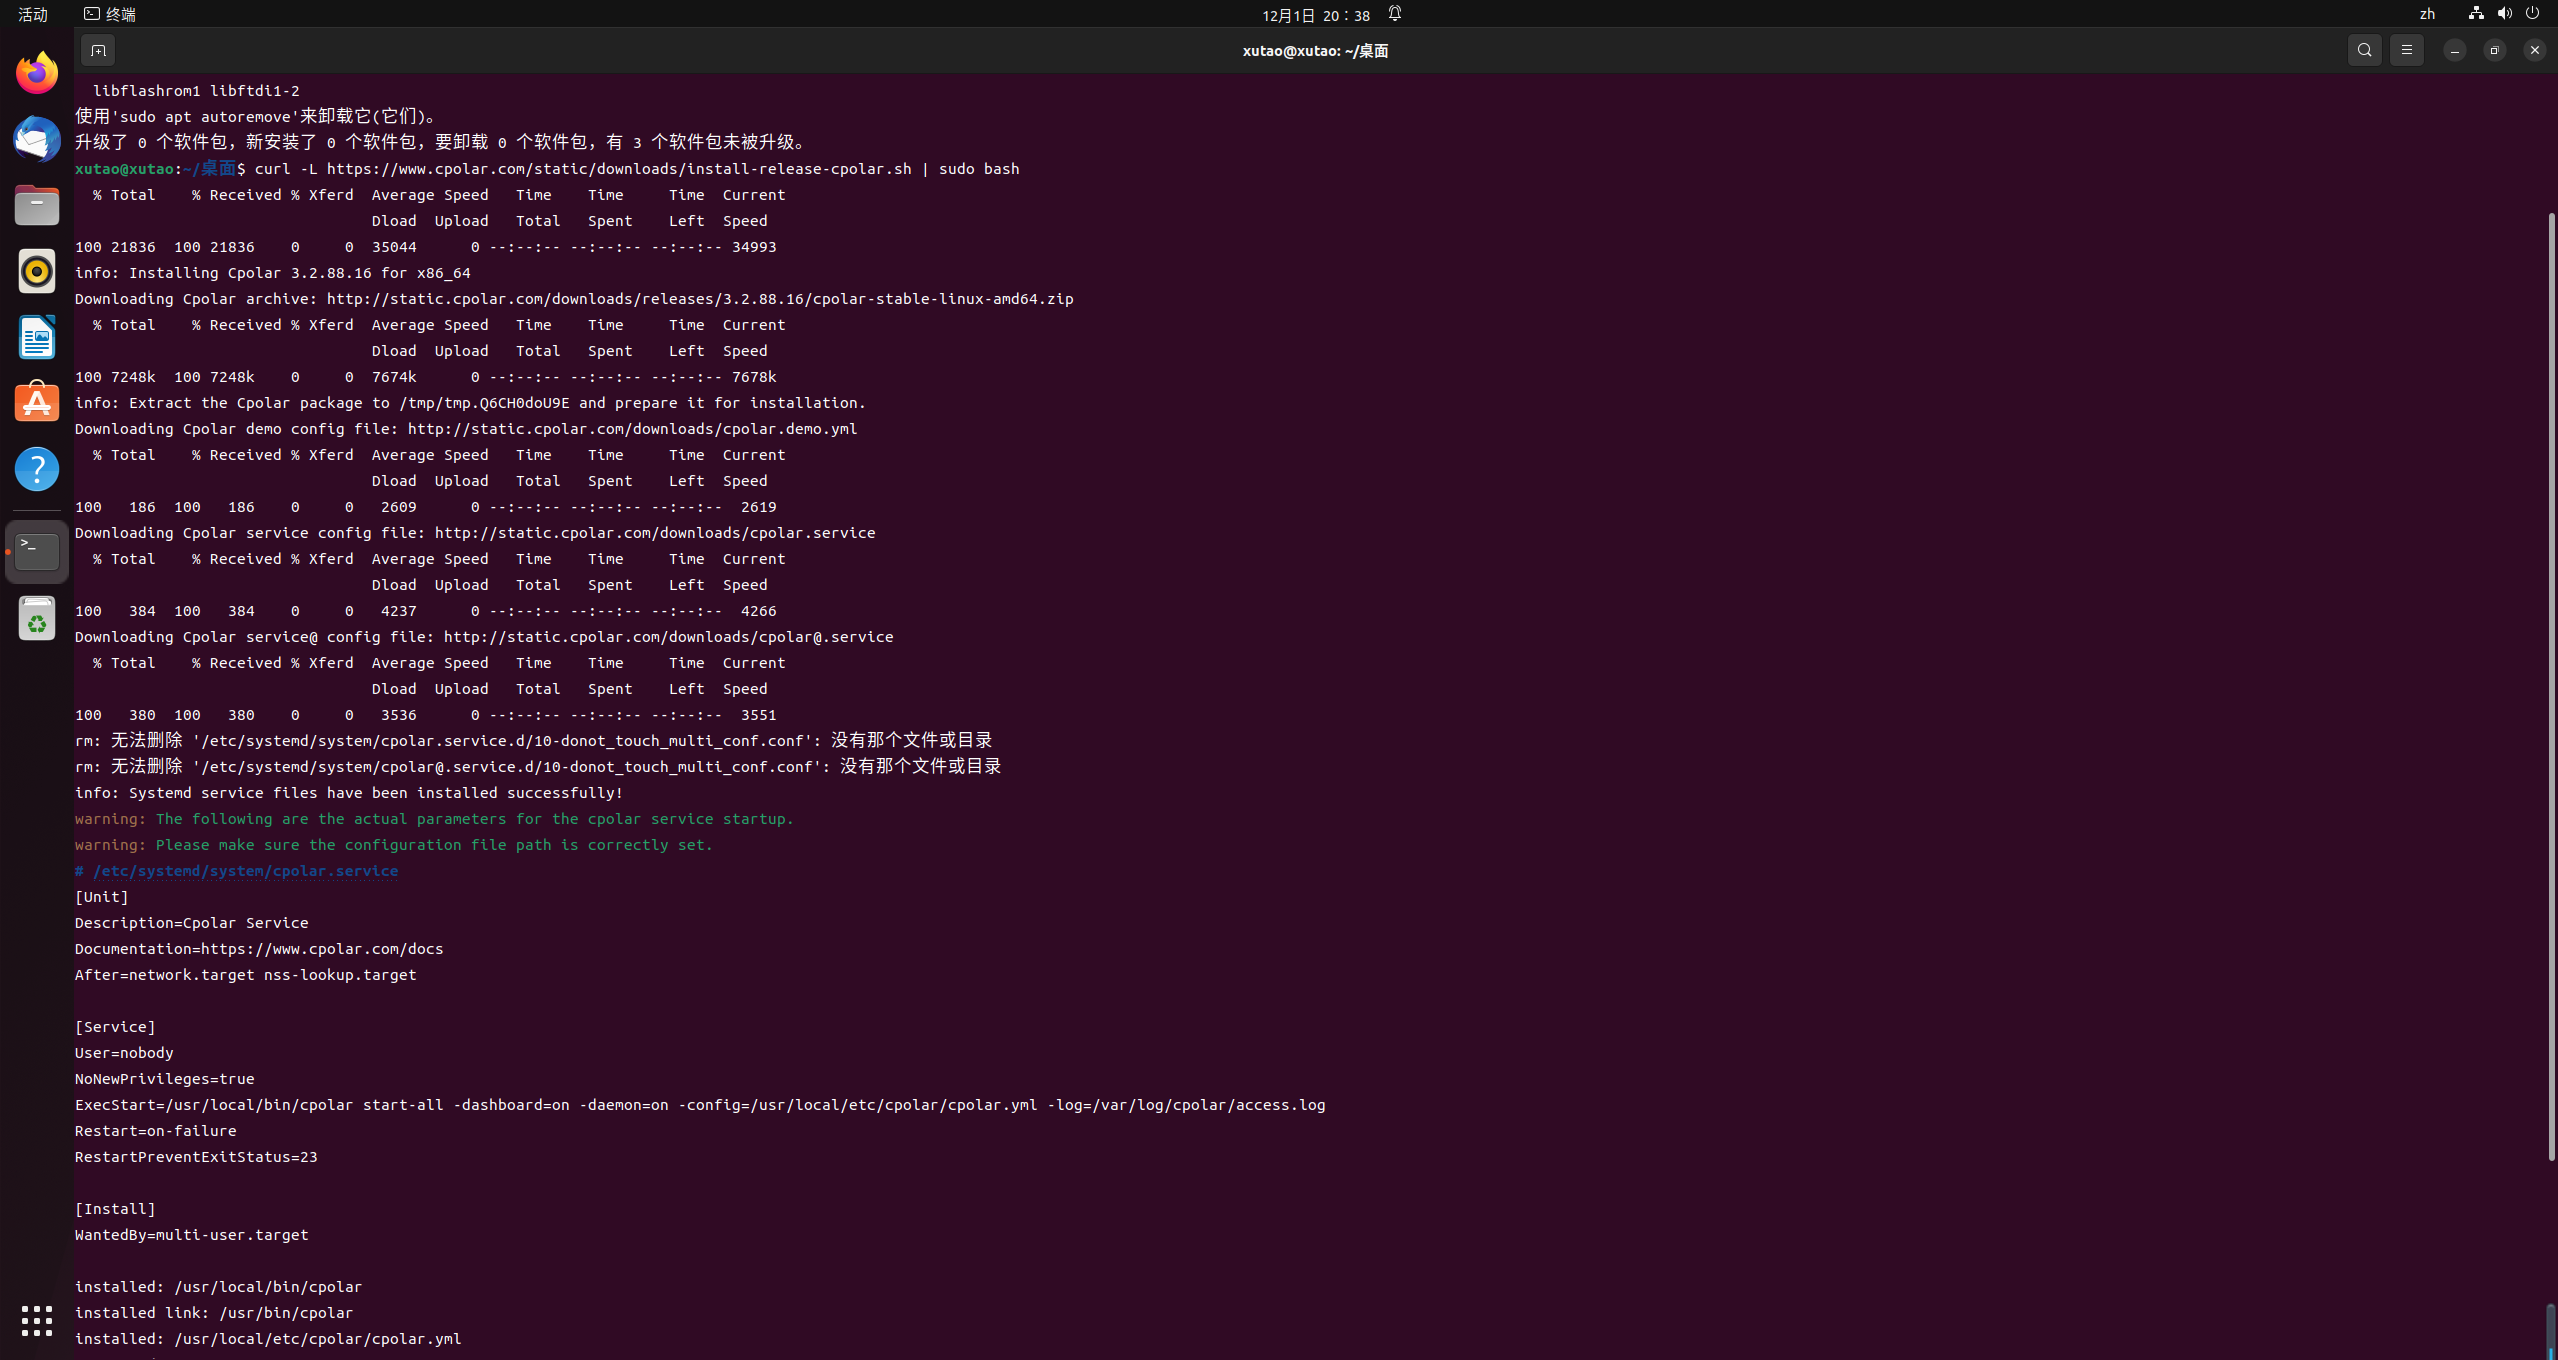Click the 'installed link: /usr/bin/cpolar' line
This screenshot has height=1360, width=2558.
coord(214,1313)
